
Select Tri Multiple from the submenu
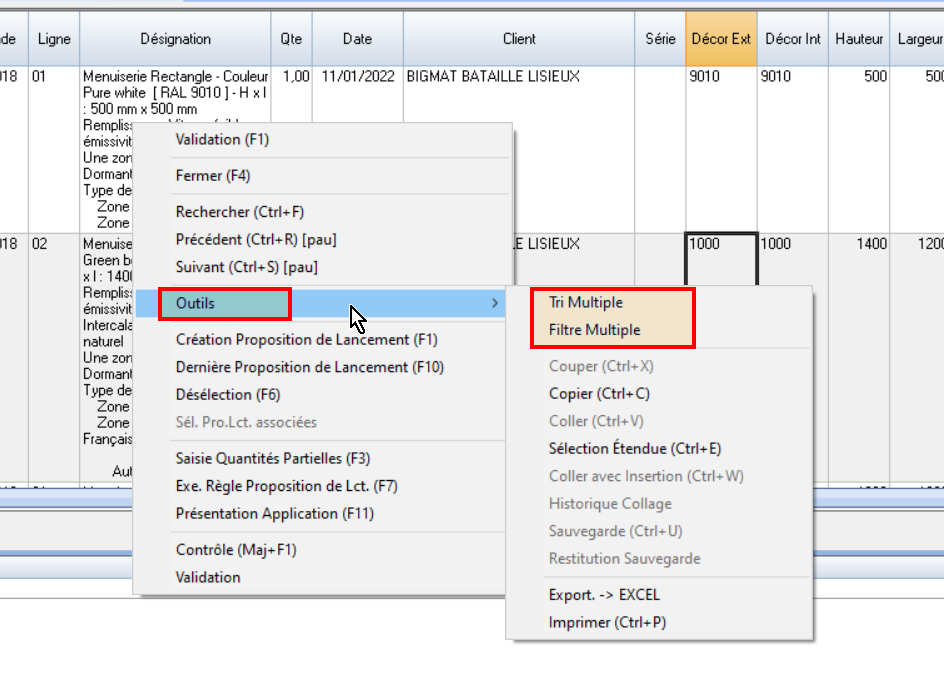click(x=586, y=302)
